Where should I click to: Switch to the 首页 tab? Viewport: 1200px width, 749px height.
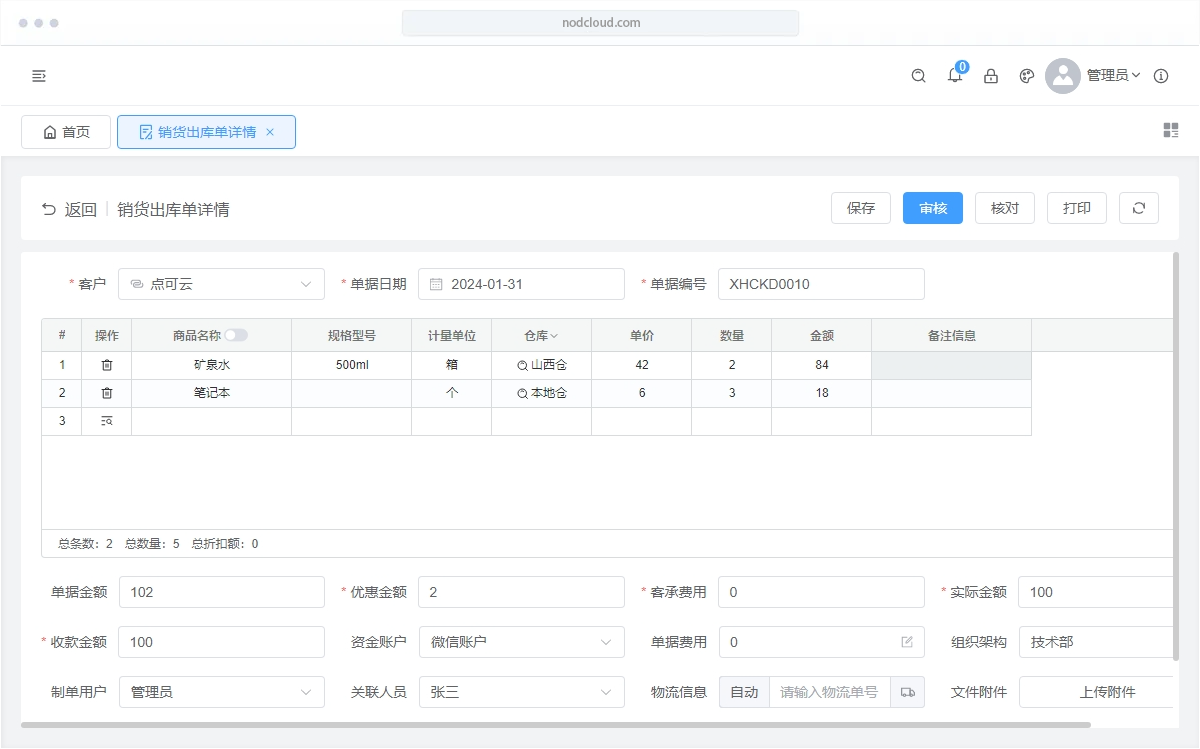[66, 132]
